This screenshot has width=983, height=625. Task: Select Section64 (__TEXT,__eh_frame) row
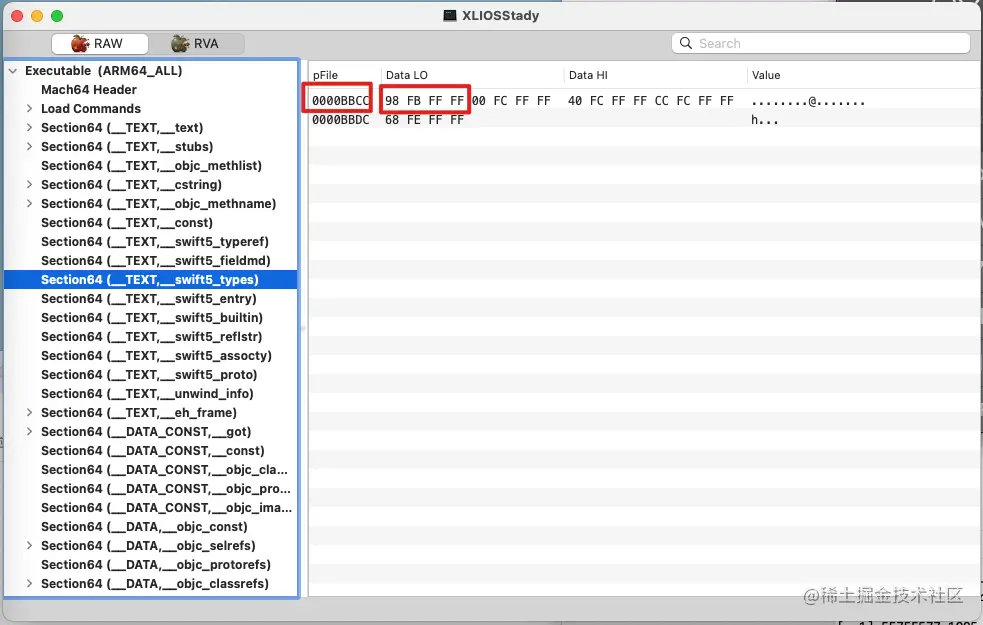pyautogui.click(x=151, y=412)
